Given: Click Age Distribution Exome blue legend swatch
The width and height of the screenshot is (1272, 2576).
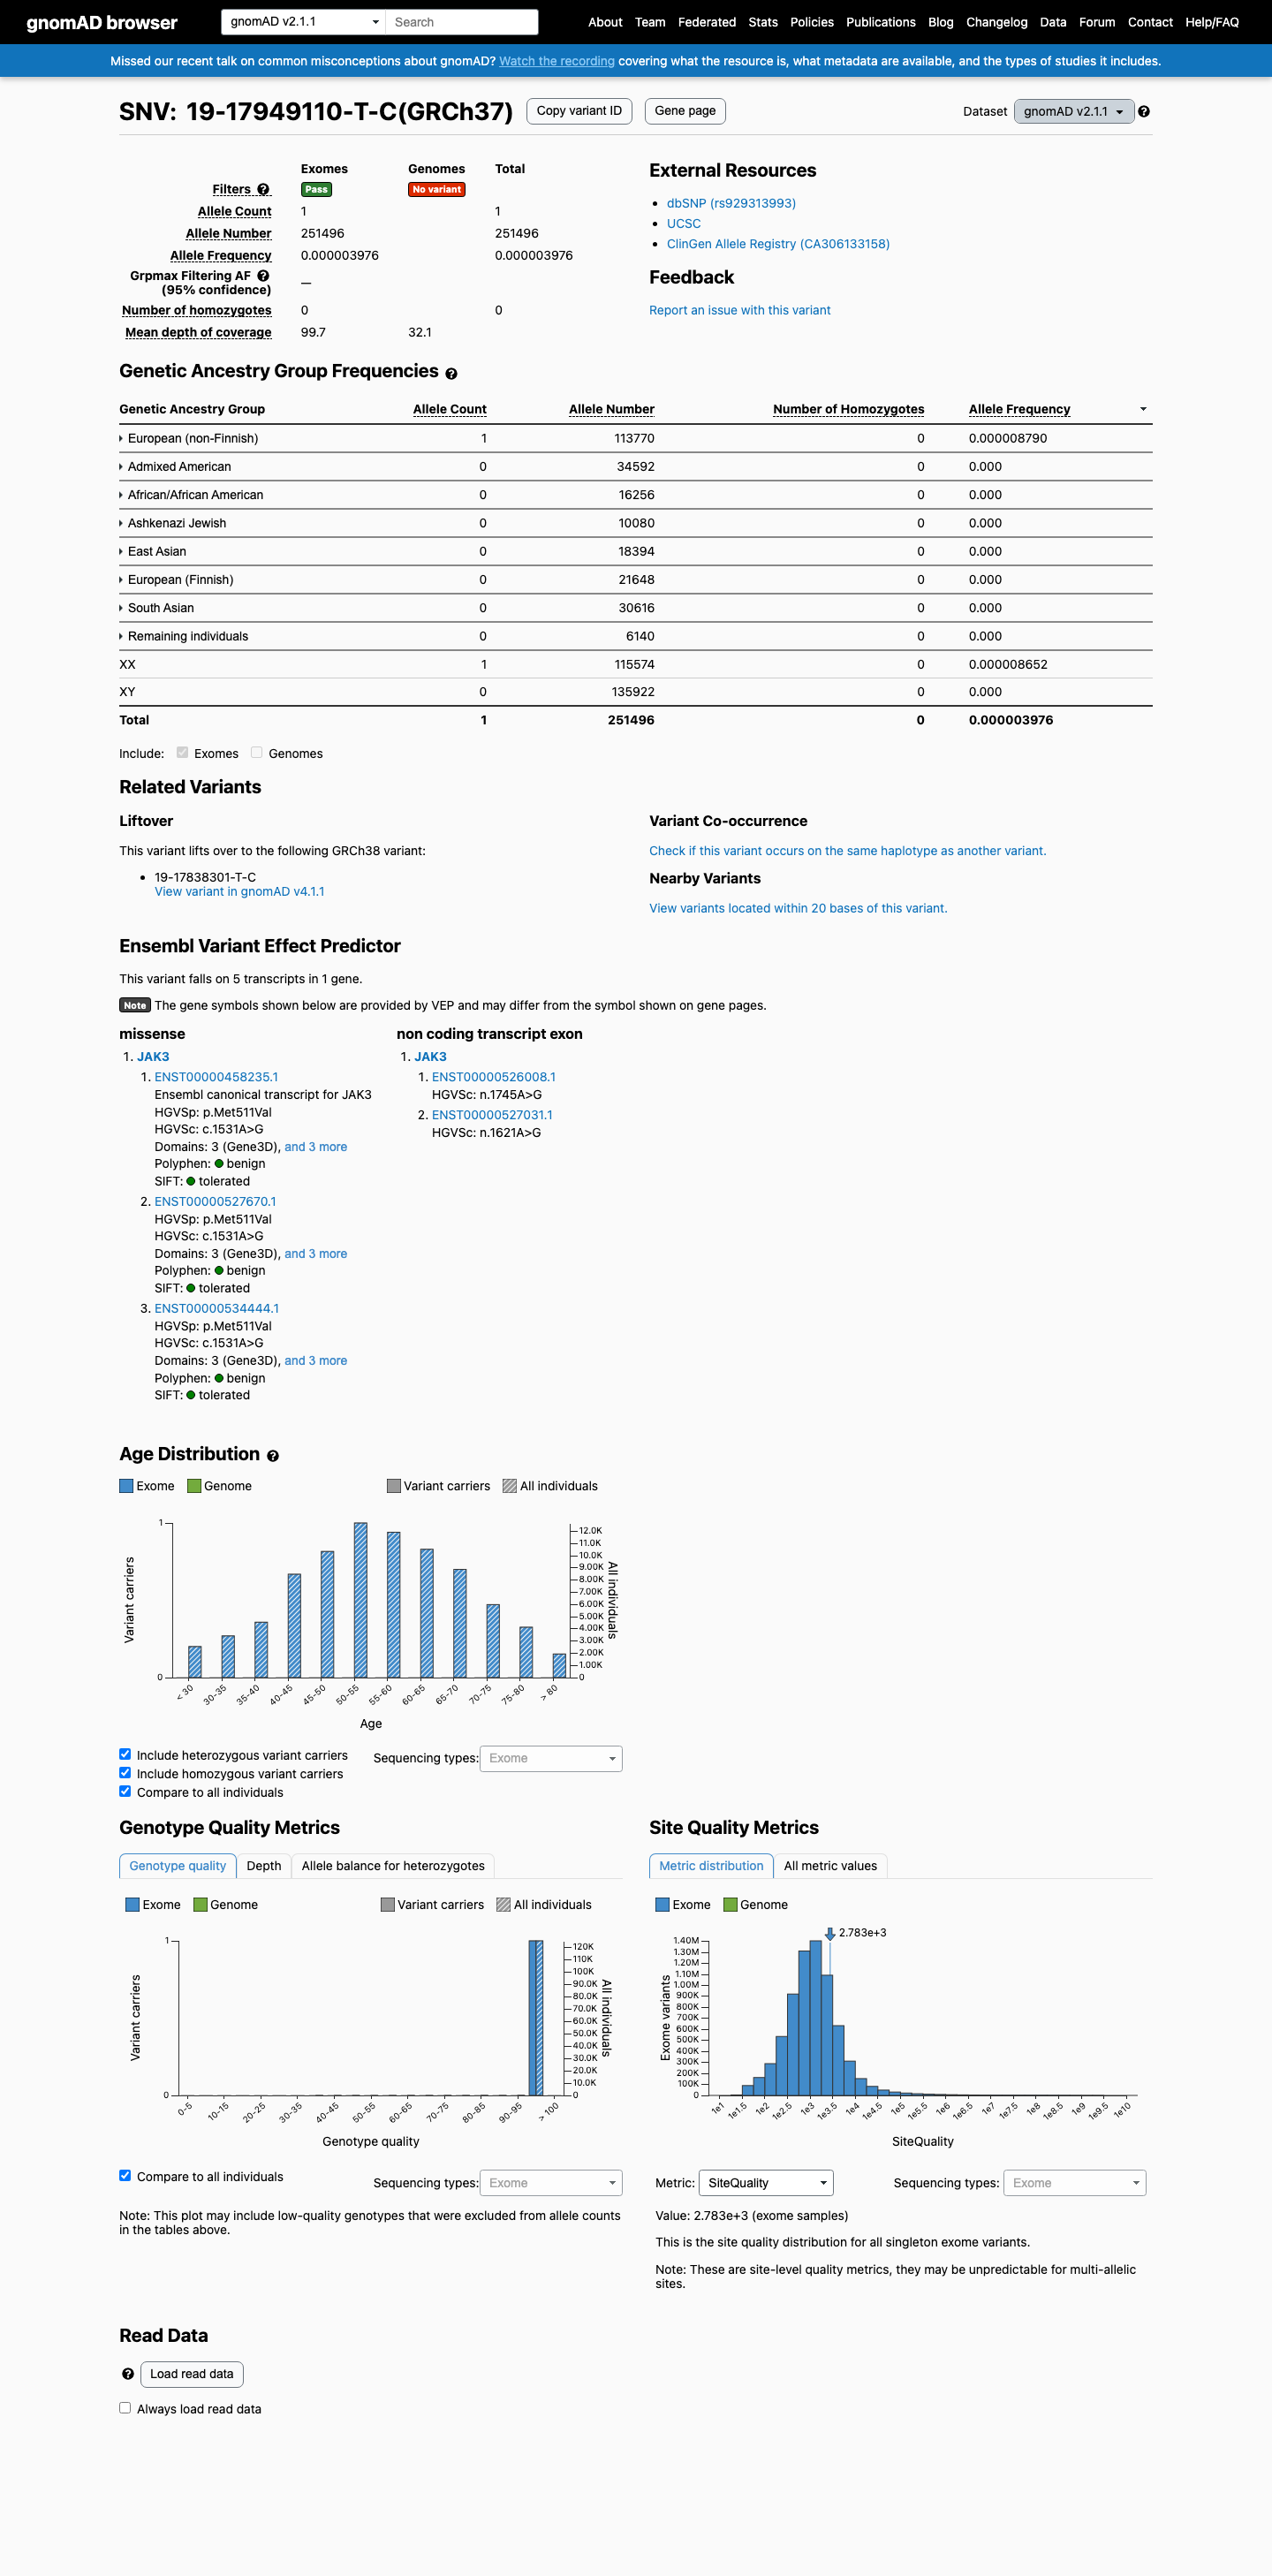Looking at the screenshot, I should (x=126, y=1485).
